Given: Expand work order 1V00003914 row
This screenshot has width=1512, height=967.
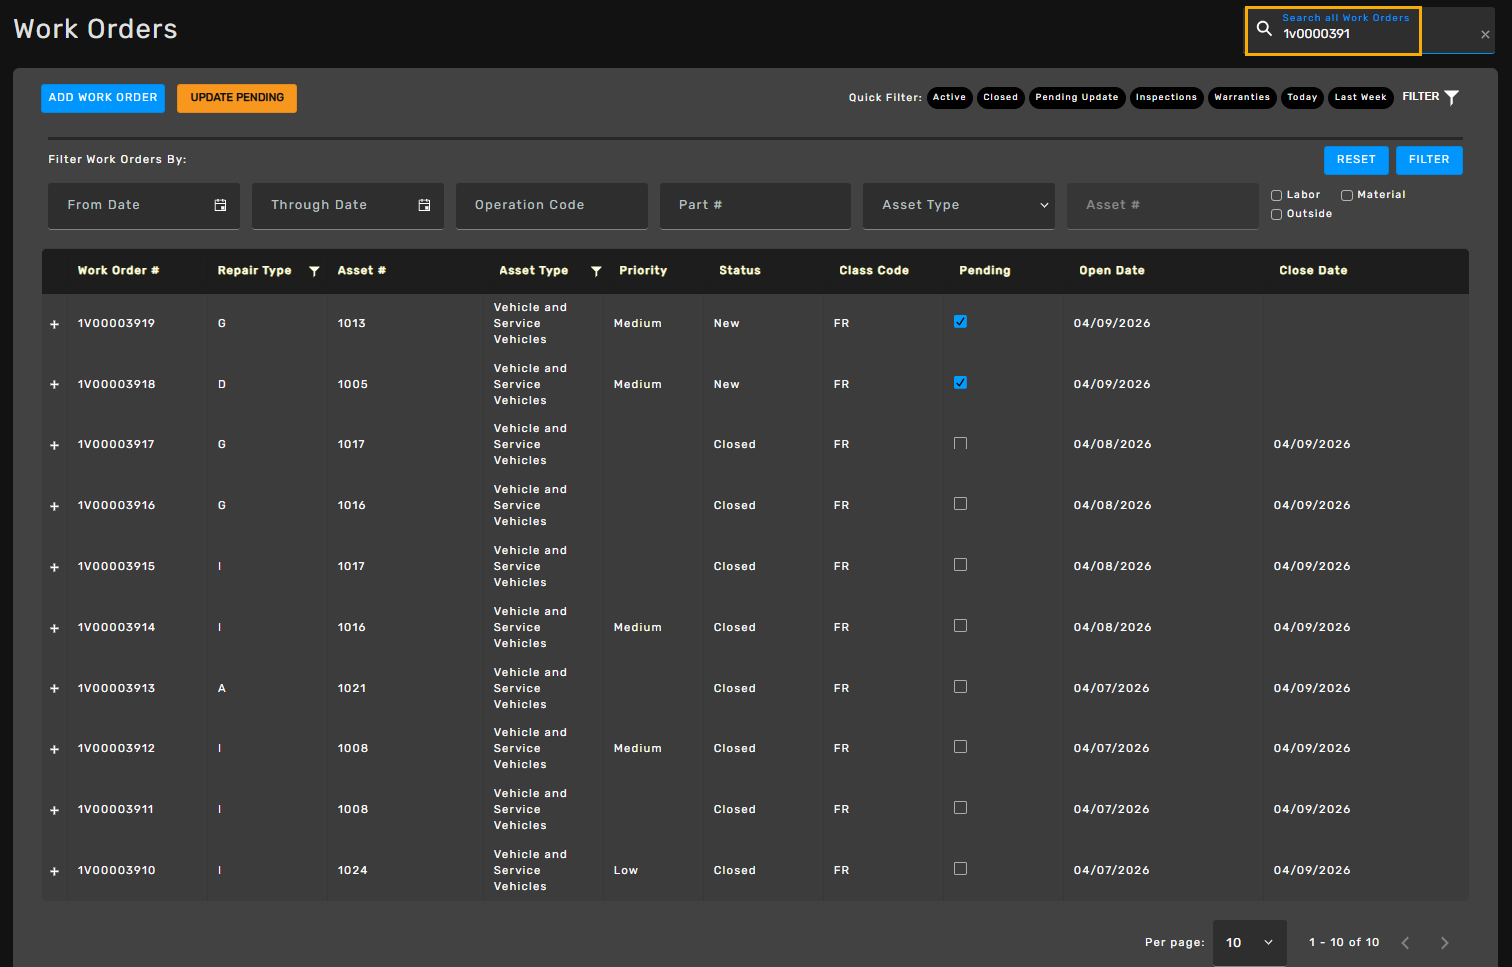Looking at the screenshot, I should (54, 628).
